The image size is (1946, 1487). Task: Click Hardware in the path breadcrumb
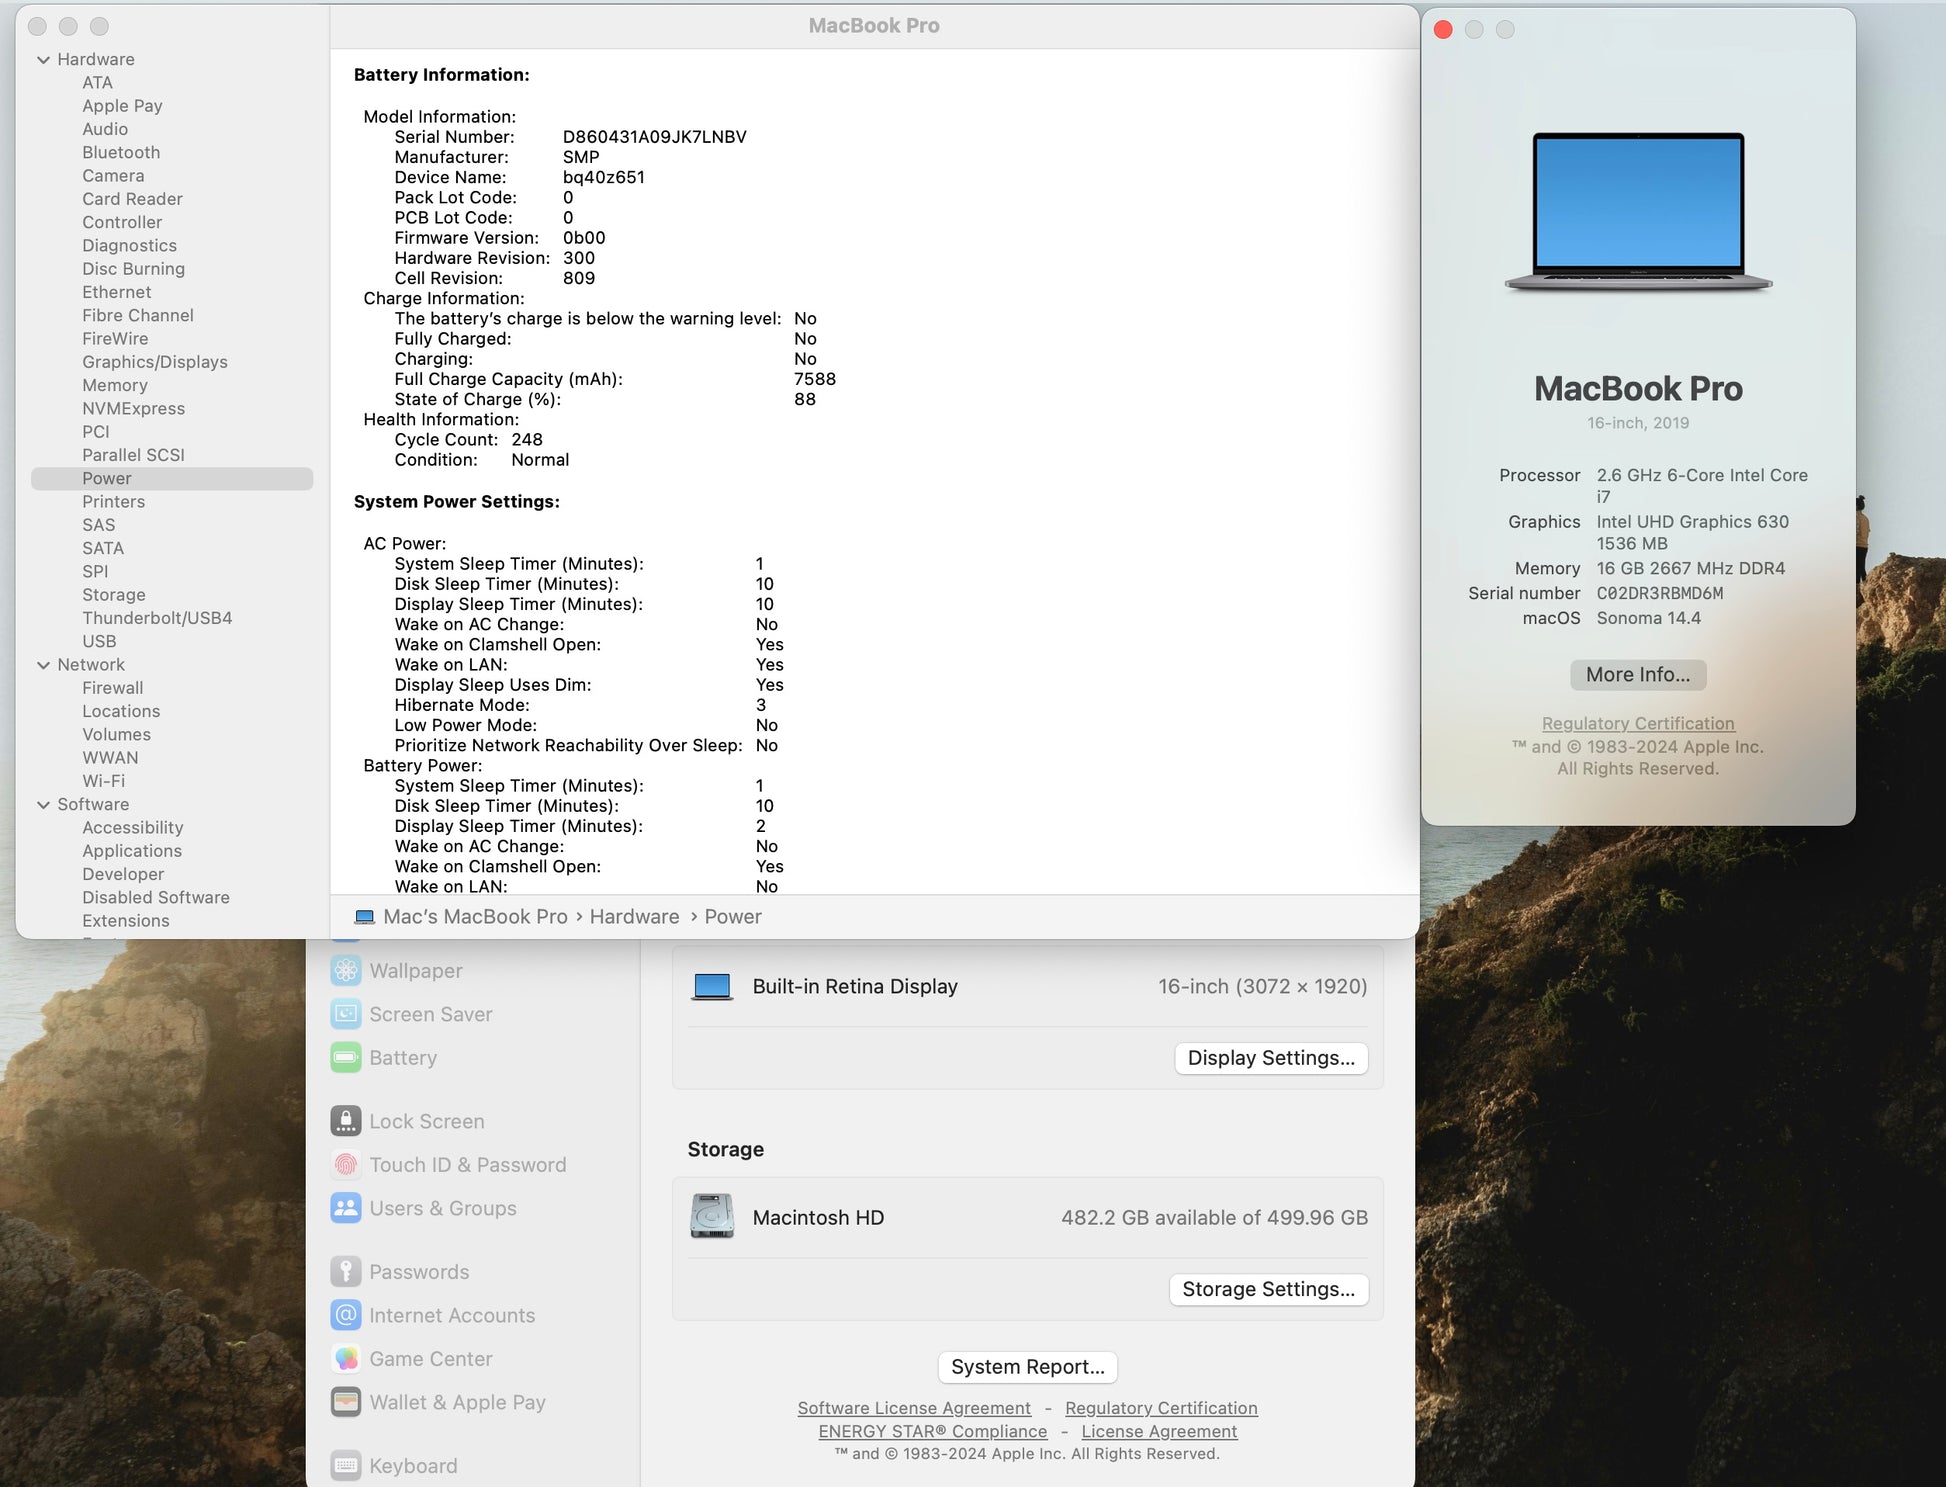[x=634, y=917]
